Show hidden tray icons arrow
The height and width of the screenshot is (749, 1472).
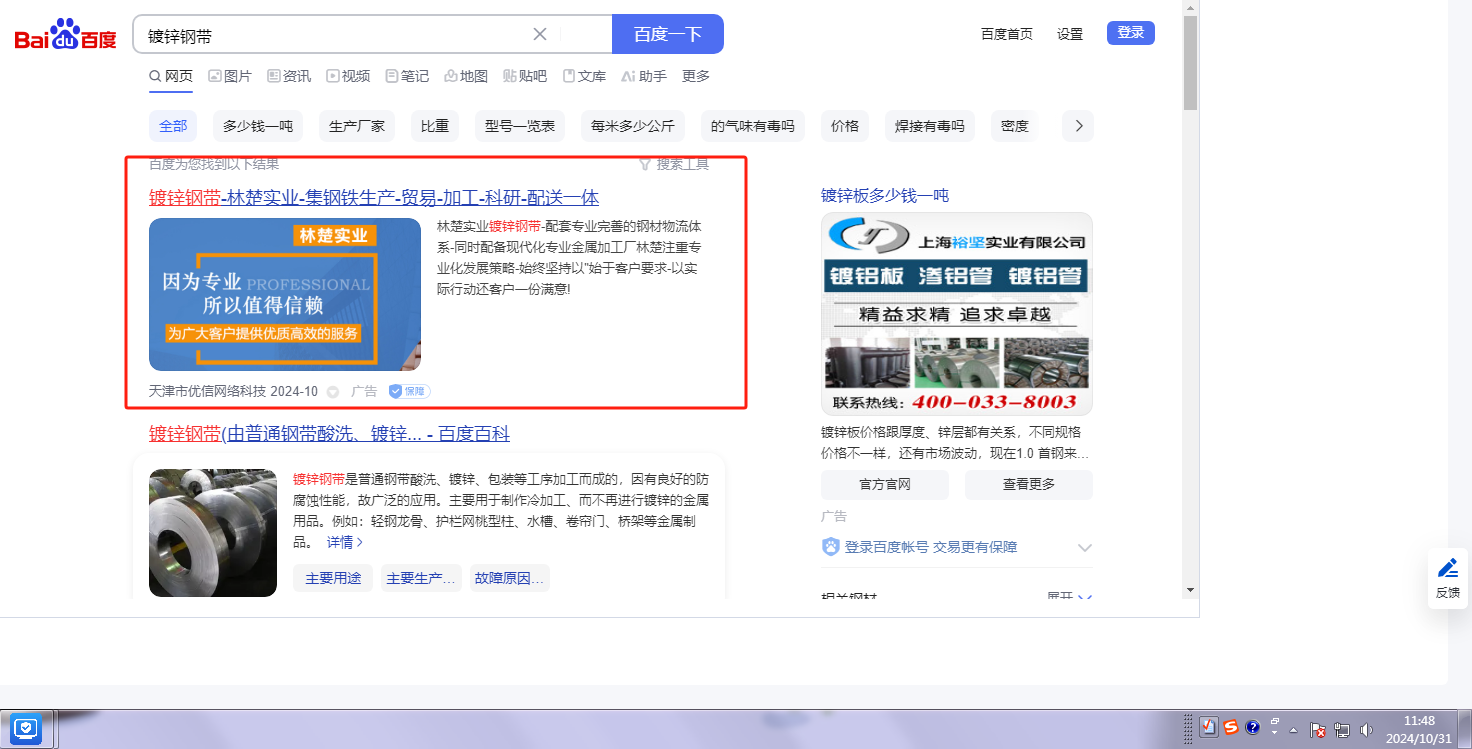coord(1294,729)
